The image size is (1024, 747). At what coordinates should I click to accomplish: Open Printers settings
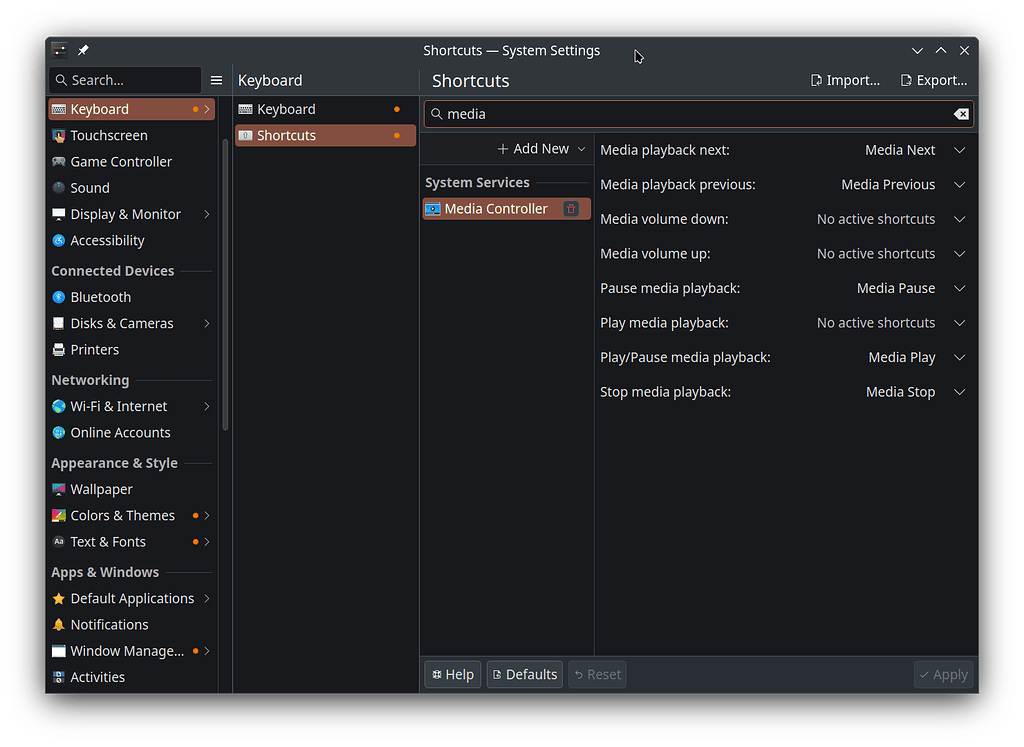click(x=96, y=349)
